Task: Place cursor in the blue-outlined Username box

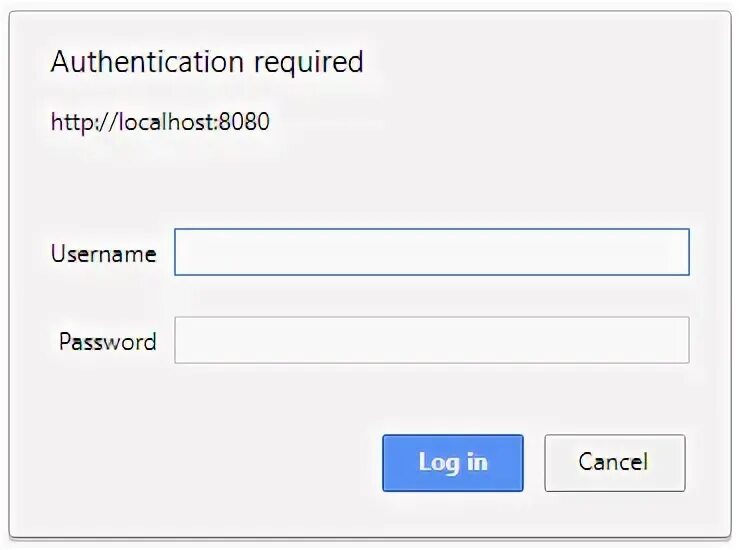Action: click(x=431, y=252)
